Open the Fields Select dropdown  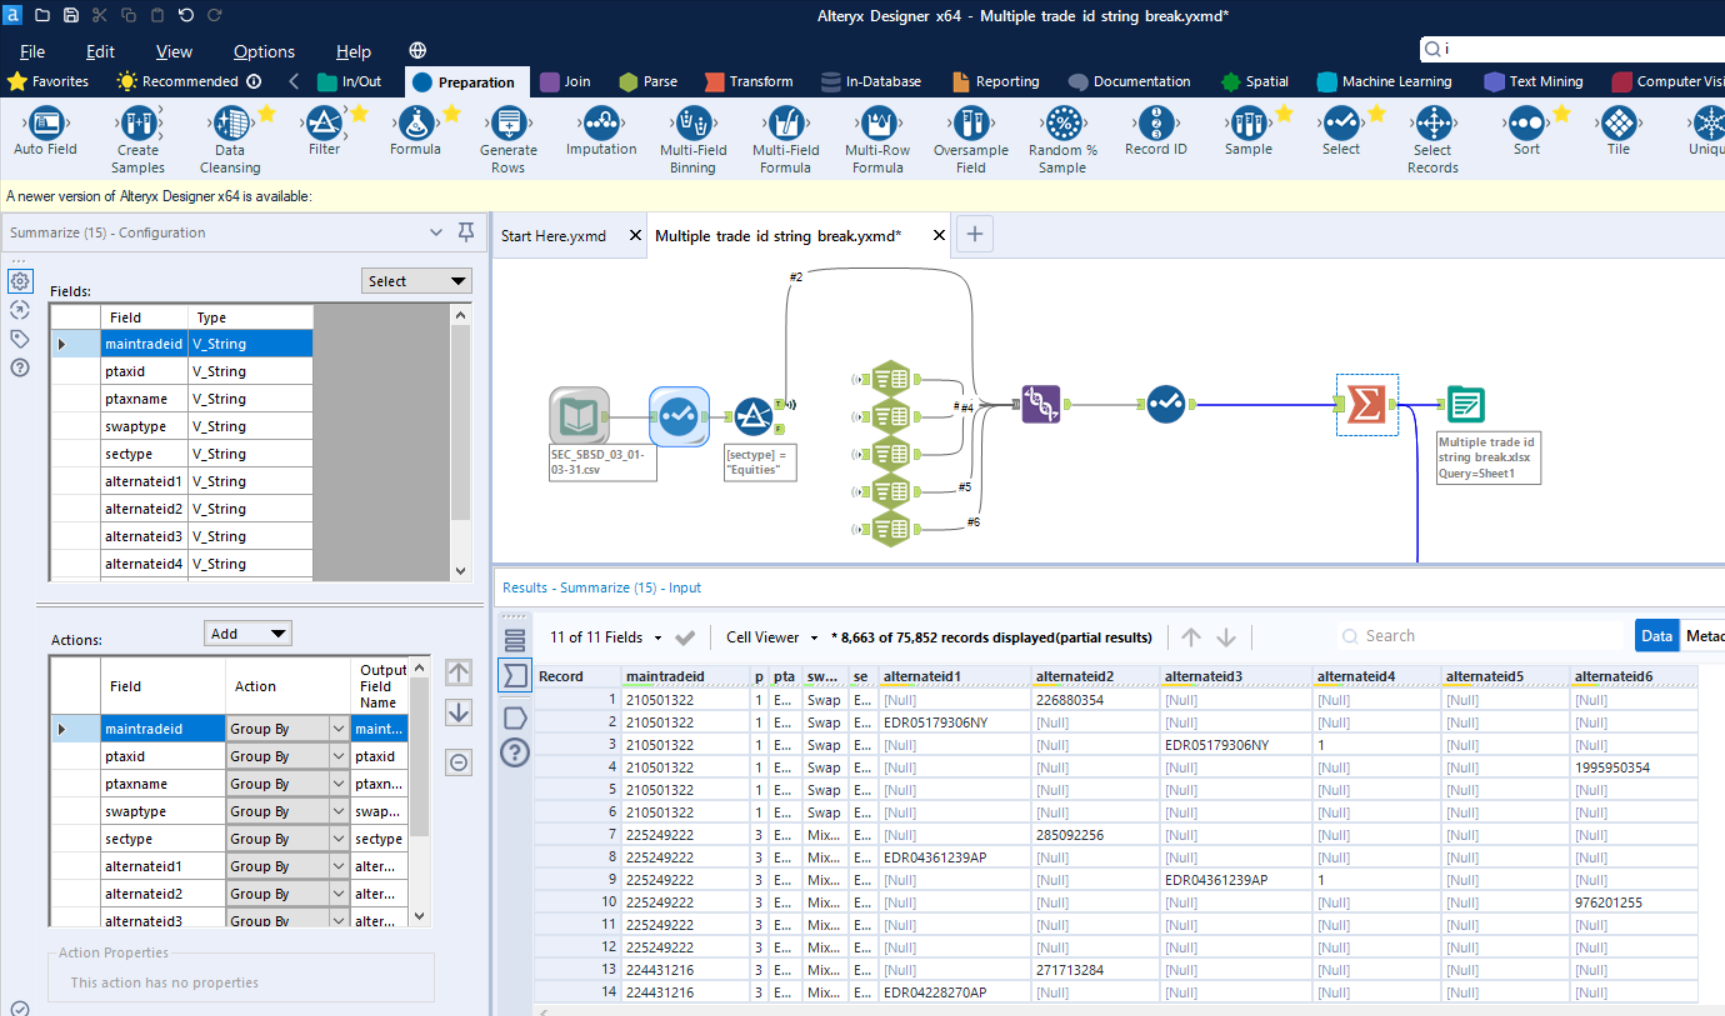(416, 281)
